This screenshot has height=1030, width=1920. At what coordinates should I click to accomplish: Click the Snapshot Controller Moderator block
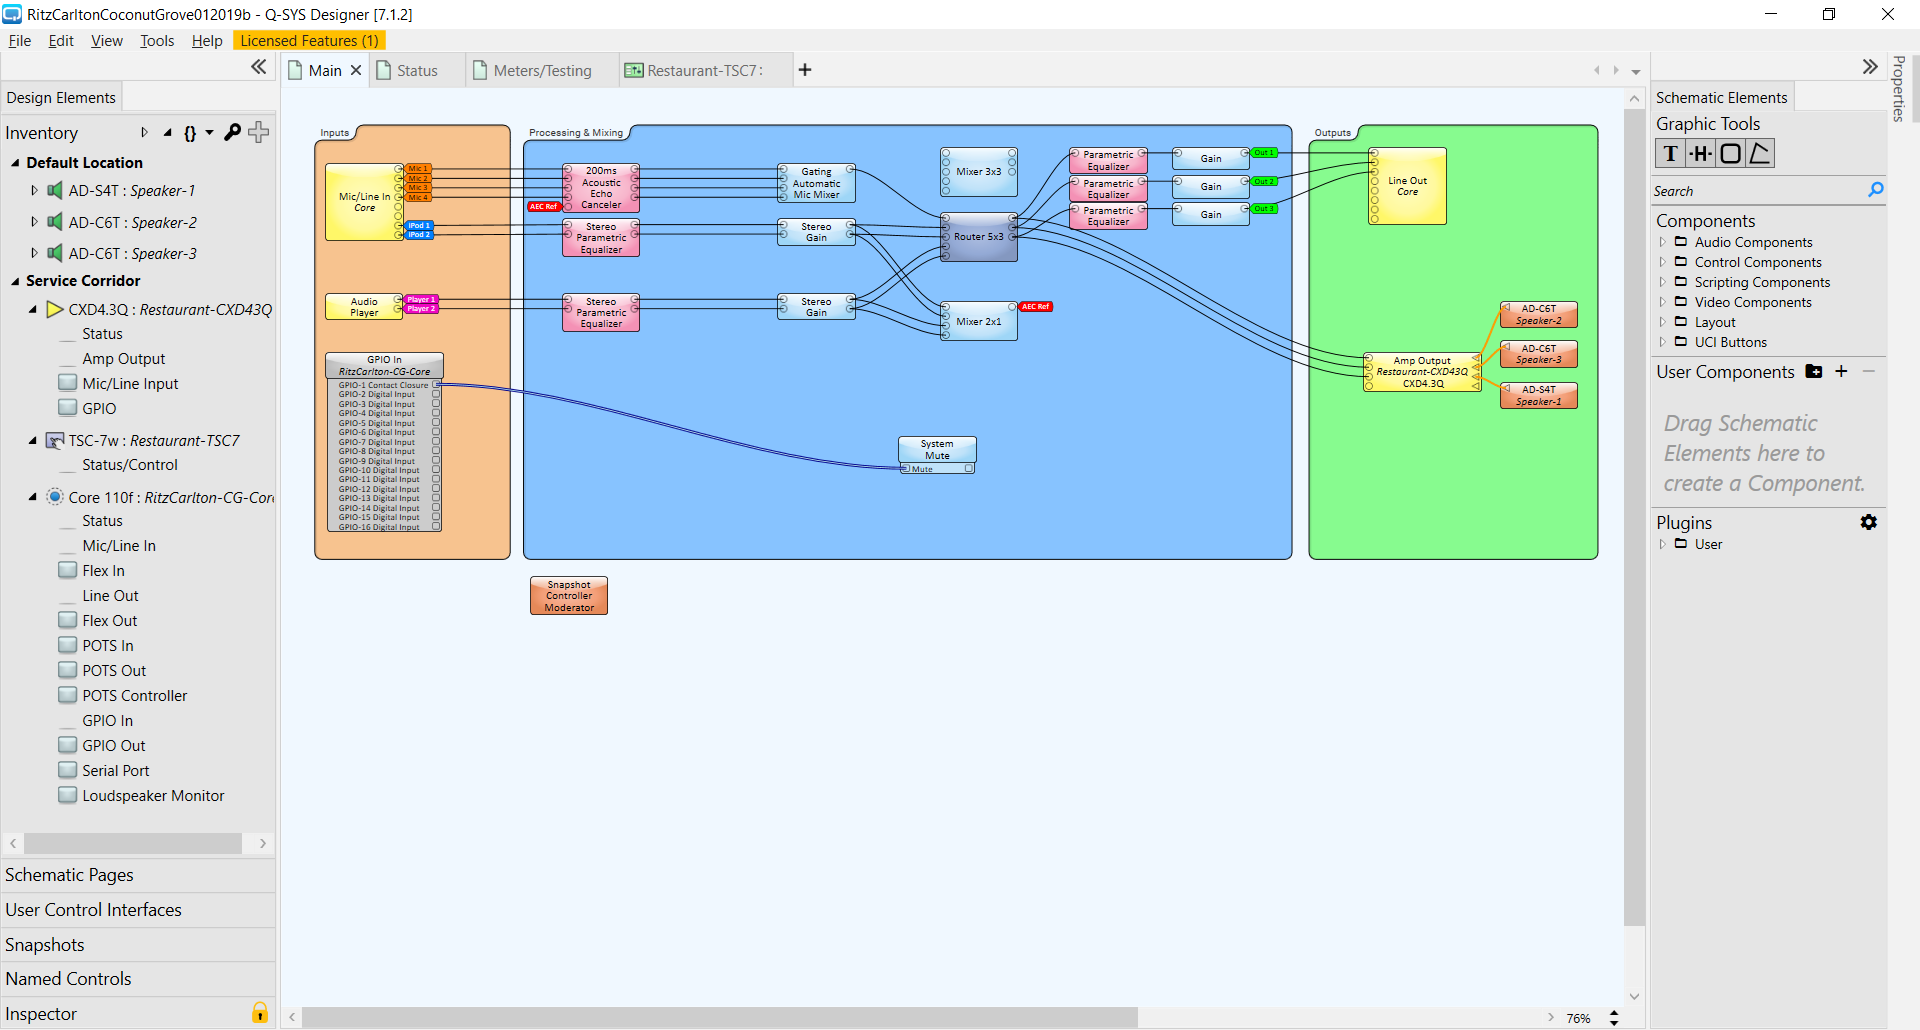click(569, 596)
